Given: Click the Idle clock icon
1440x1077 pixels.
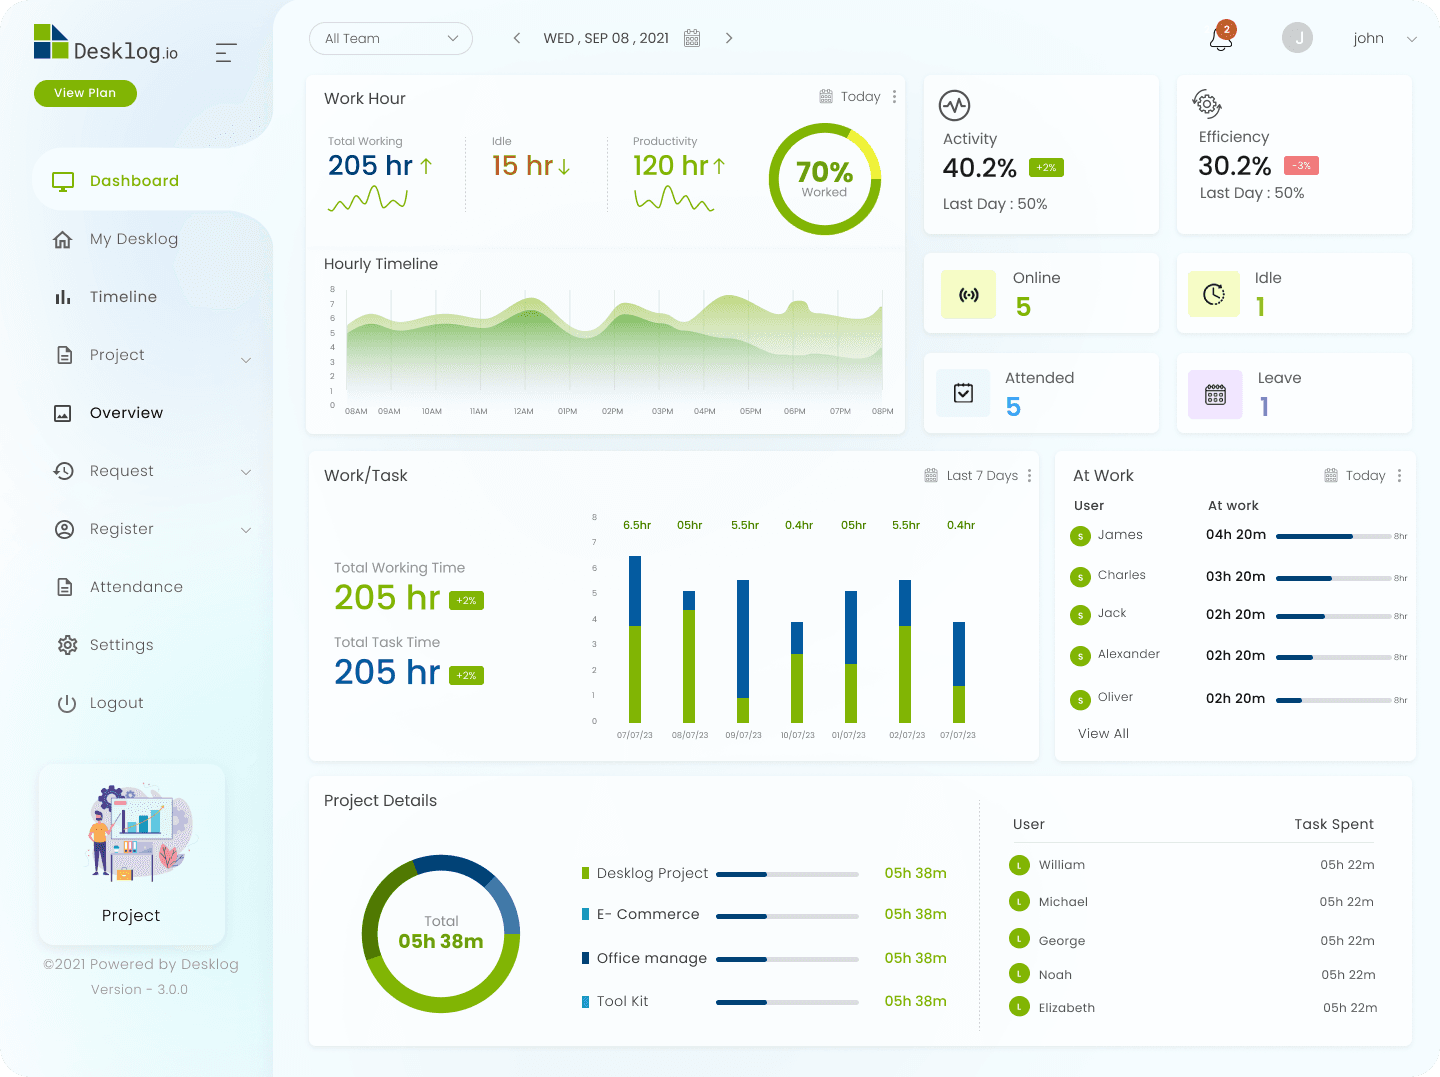Looking at the screenshot, I should (1214, 294).
